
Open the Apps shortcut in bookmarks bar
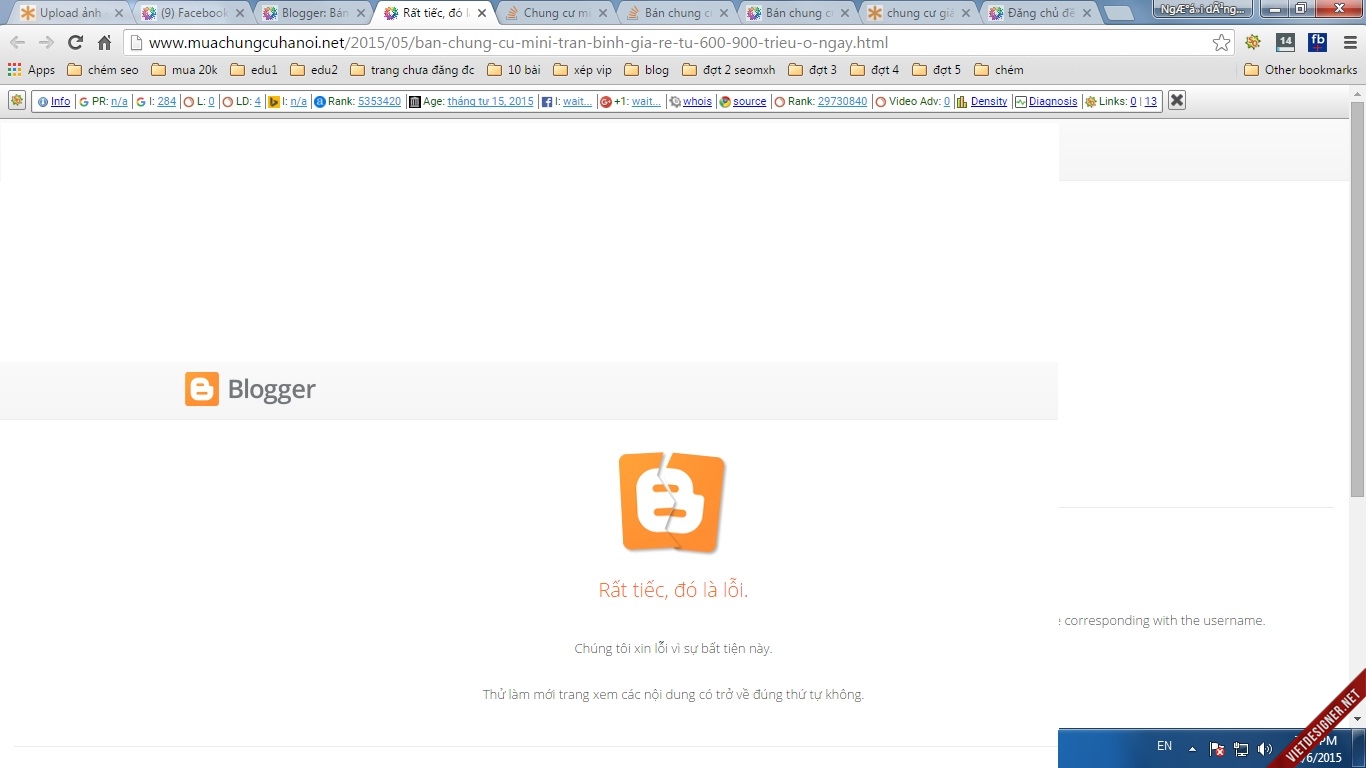click(x=32, y=70)
